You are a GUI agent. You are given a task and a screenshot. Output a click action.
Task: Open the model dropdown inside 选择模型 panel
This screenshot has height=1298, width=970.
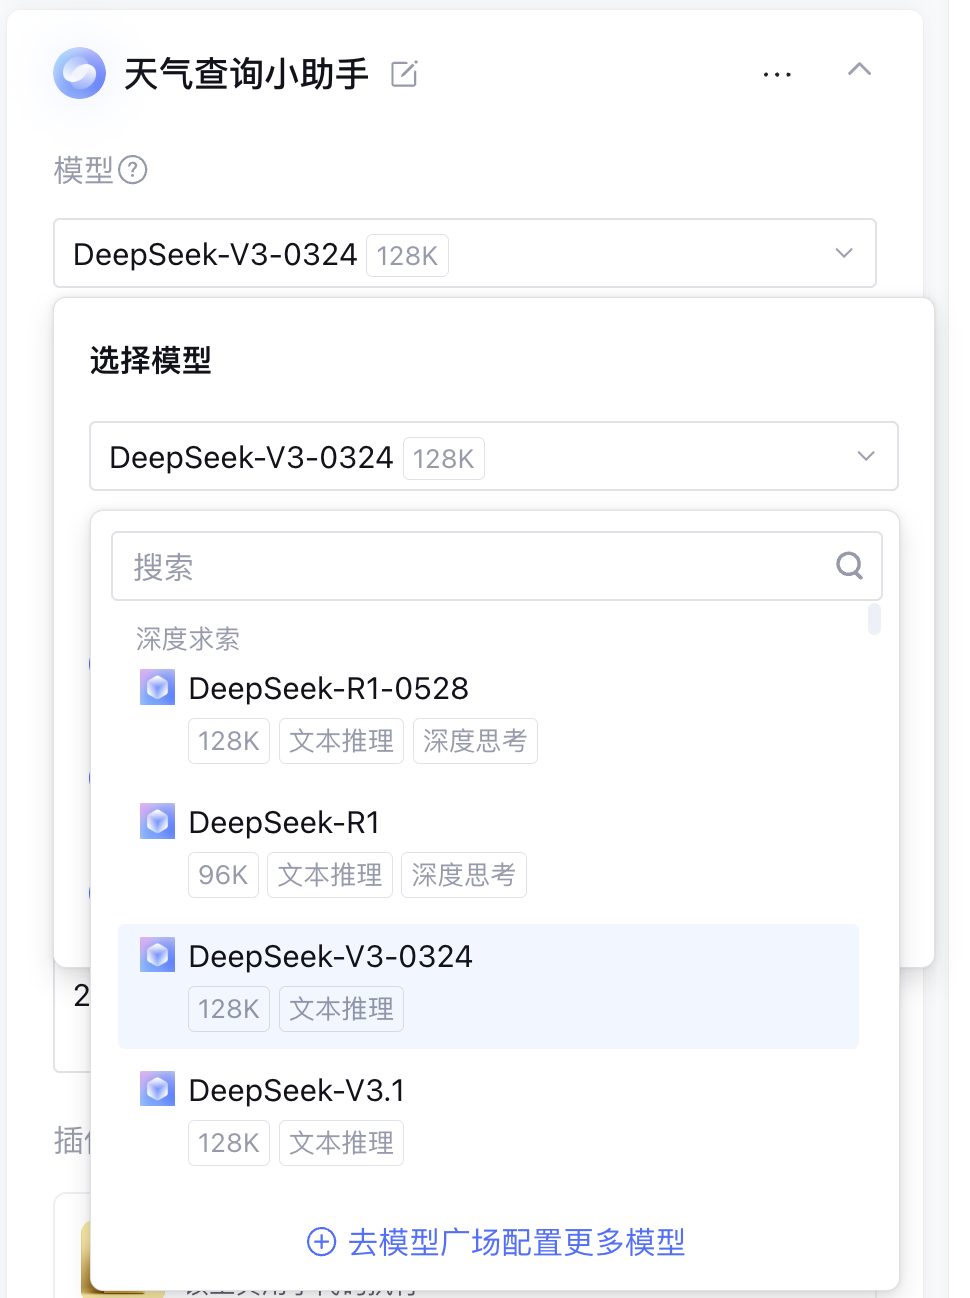(494, 456)
